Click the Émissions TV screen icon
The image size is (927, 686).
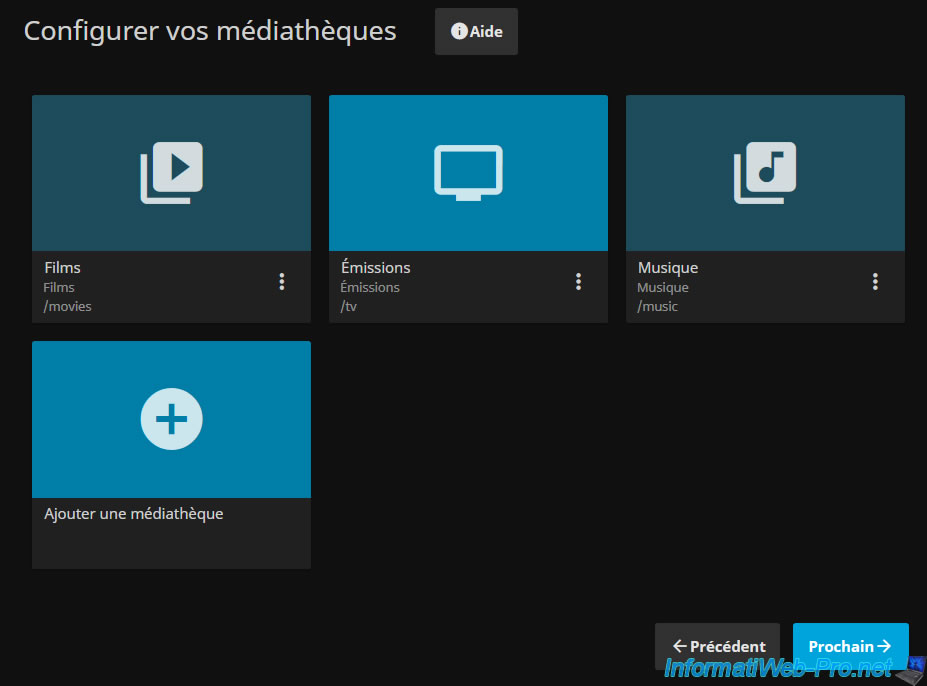pyautogui.click(x=468, y=172)
